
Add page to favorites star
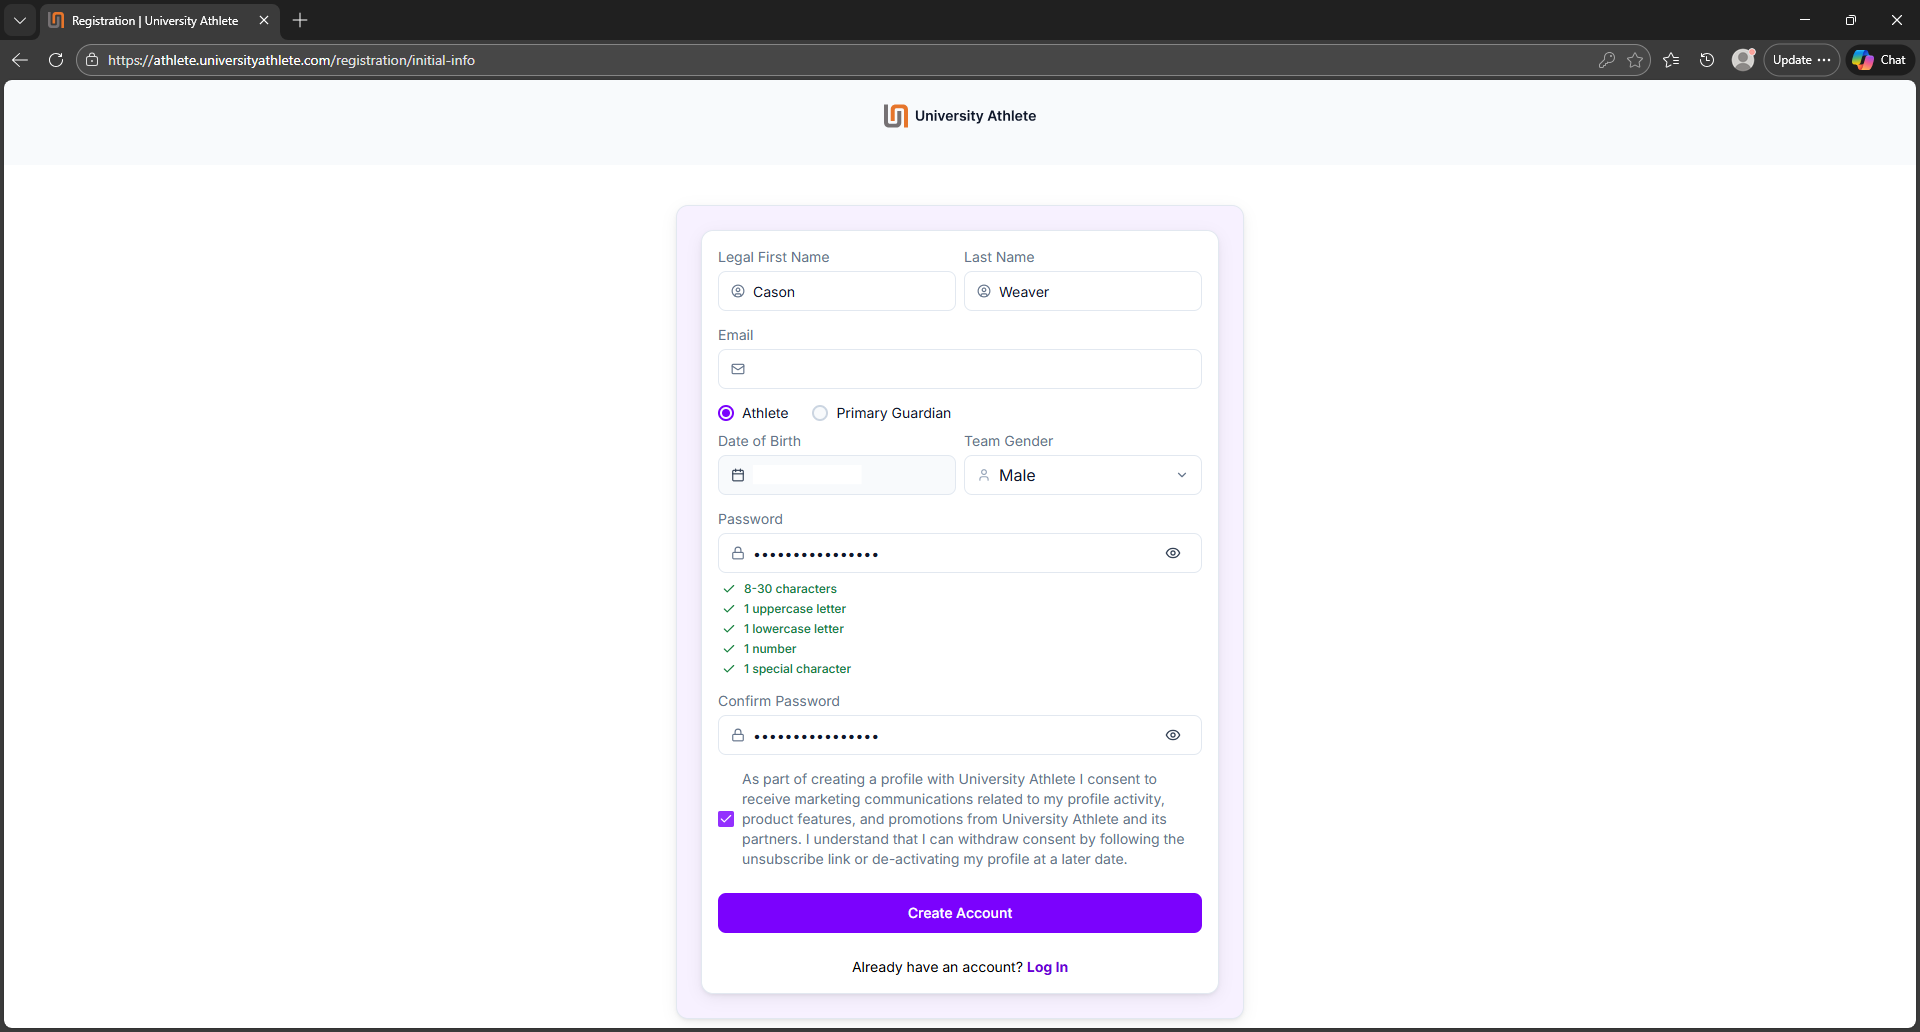1635,60
